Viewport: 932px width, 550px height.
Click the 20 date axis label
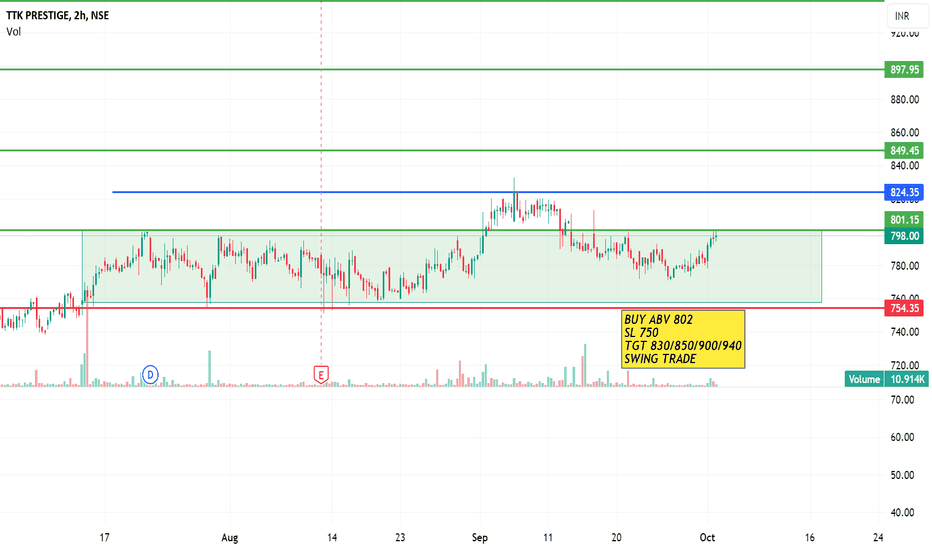click(x=616, y=538)
